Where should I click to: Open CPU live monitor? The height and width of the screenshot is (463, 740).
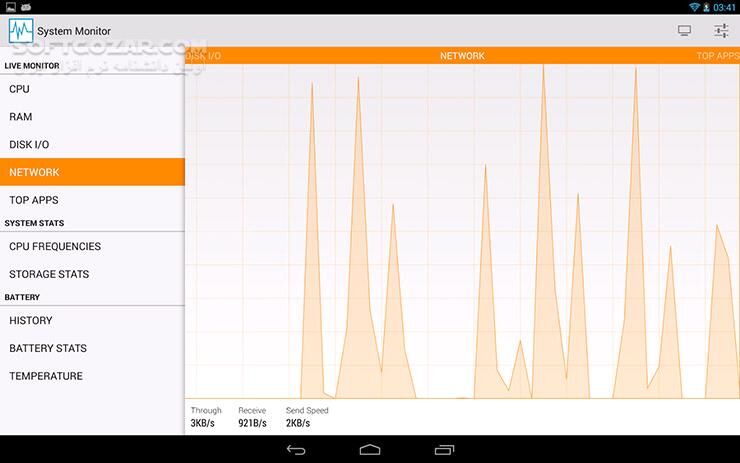pyautogui.click(x=92, y=89)
